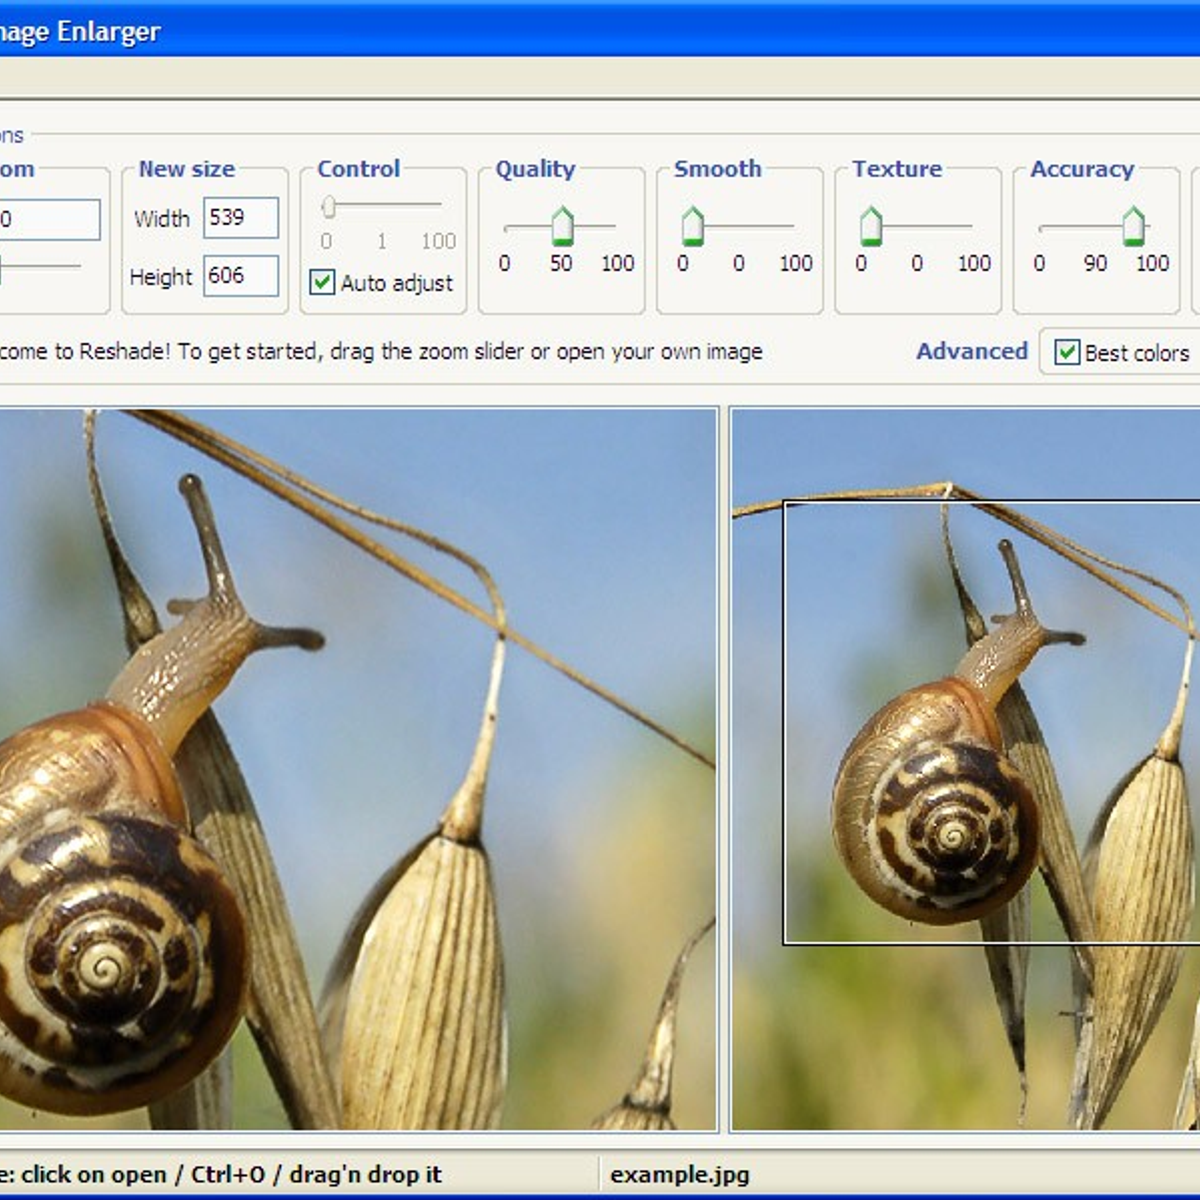Click the Quality heading label

pos(535,169)
